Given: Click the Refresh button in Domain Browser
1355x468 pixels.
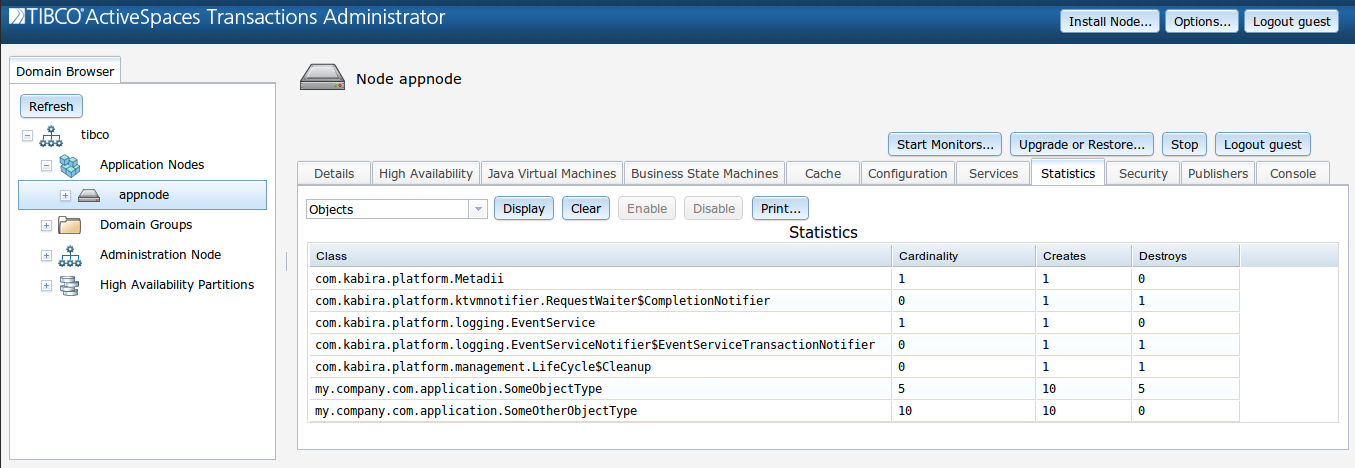Looking at the screenshot, I should pos(51,106).
